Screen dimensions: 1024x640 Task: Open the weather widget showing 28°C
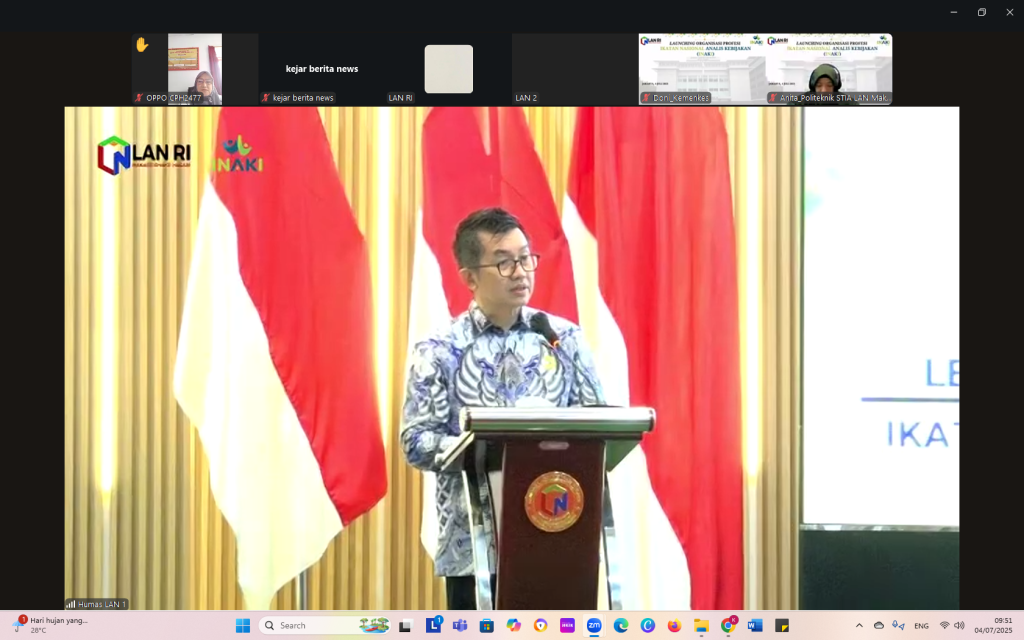coord(50,625)
